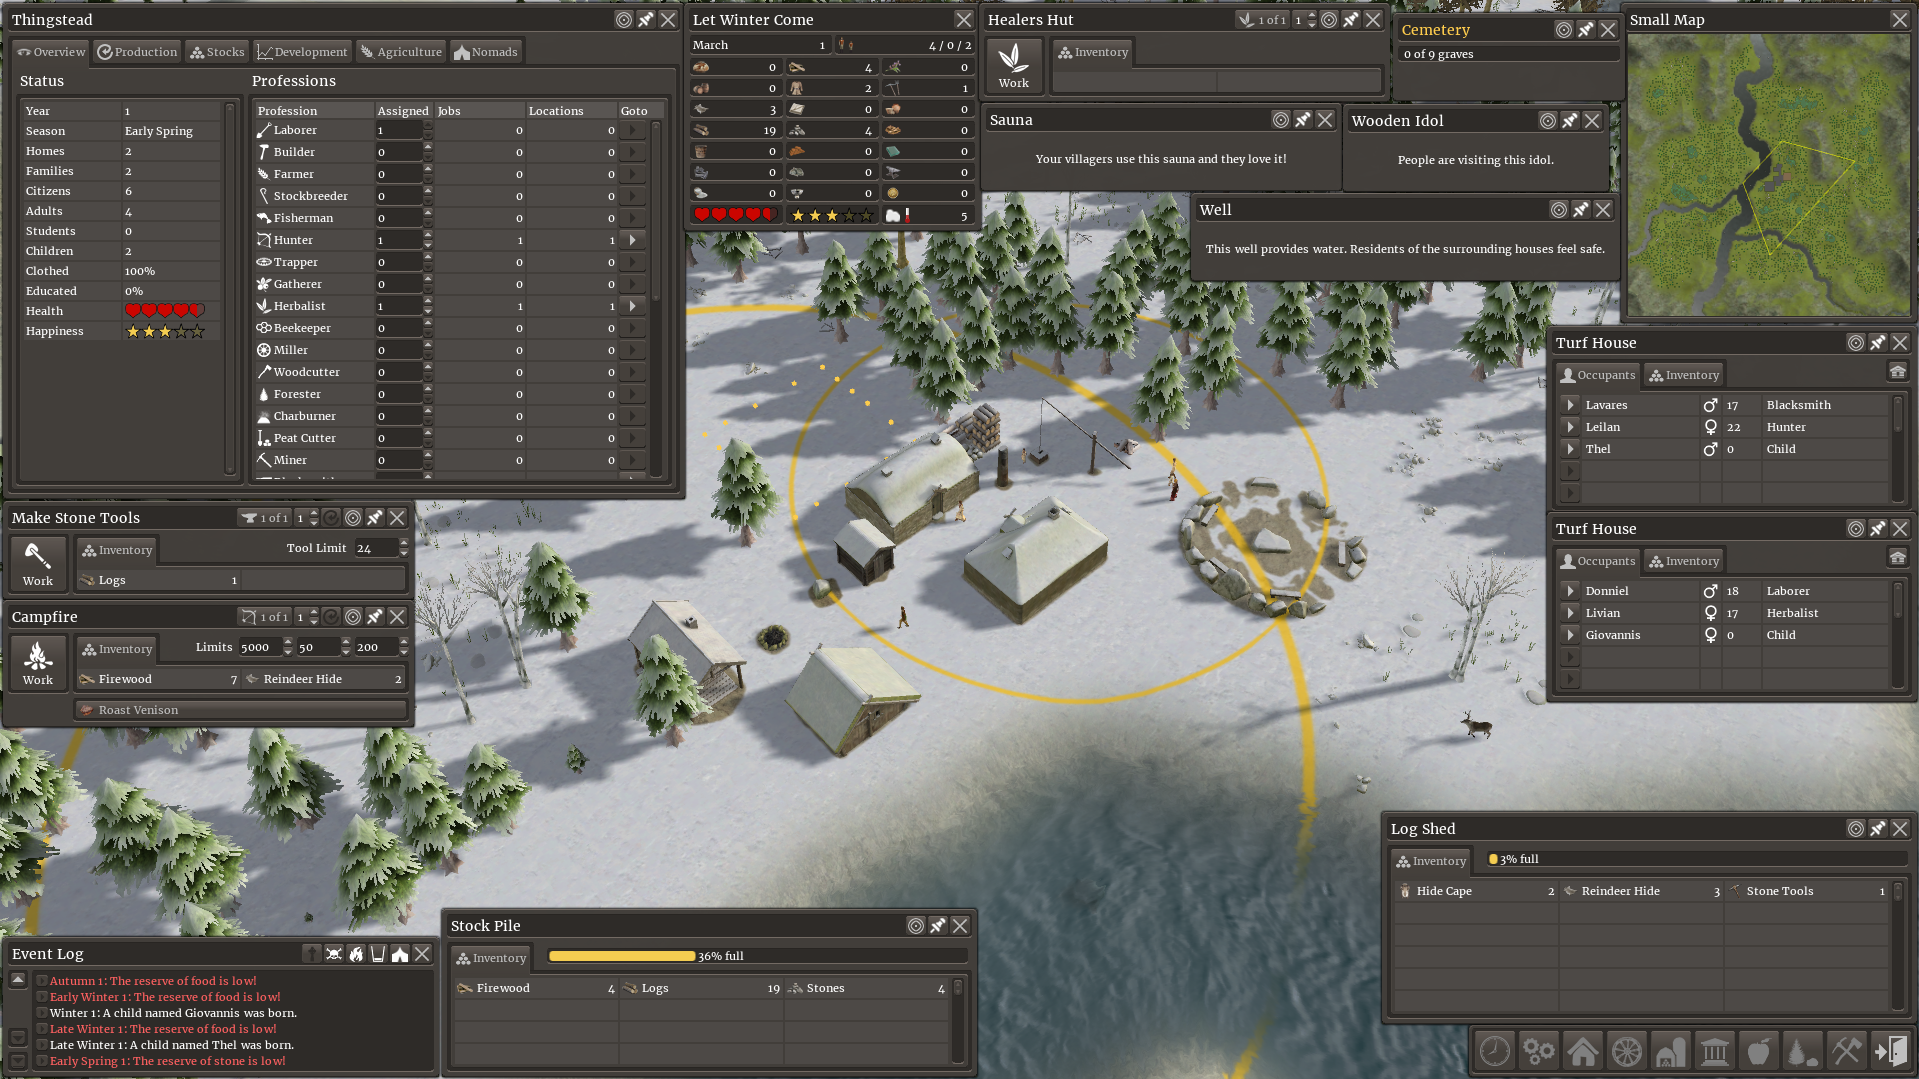This screenshot has width=1919, height=1079.
Task: Expand the occupant row for Donniel
Action: pyautogui.click(x=1570, y=591)
